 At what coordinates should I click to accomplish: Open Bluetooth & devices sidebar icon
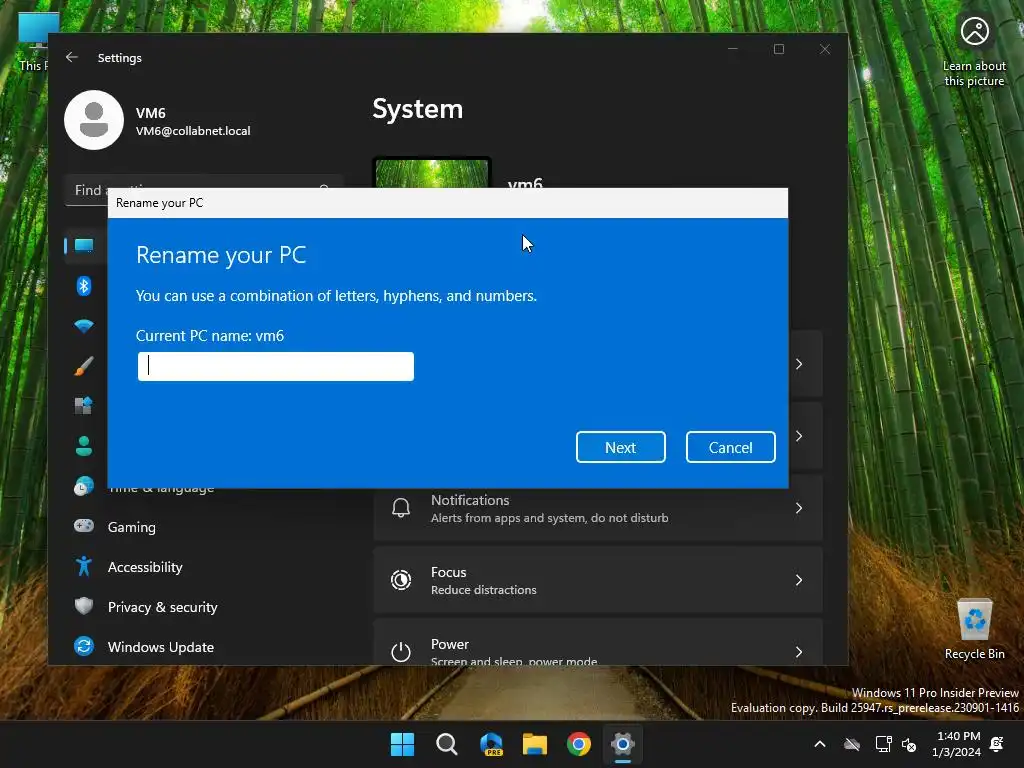point(84,286)
